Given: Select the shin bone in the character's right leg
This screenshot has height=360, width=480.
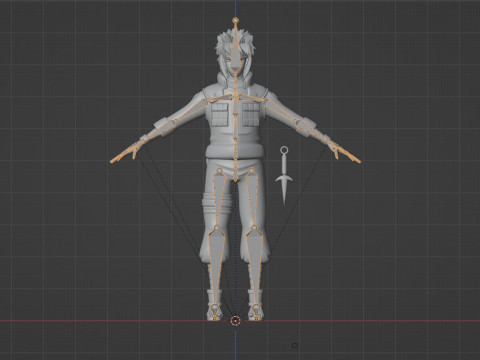Looking at the screenshot, I should [x=215, y=267].
